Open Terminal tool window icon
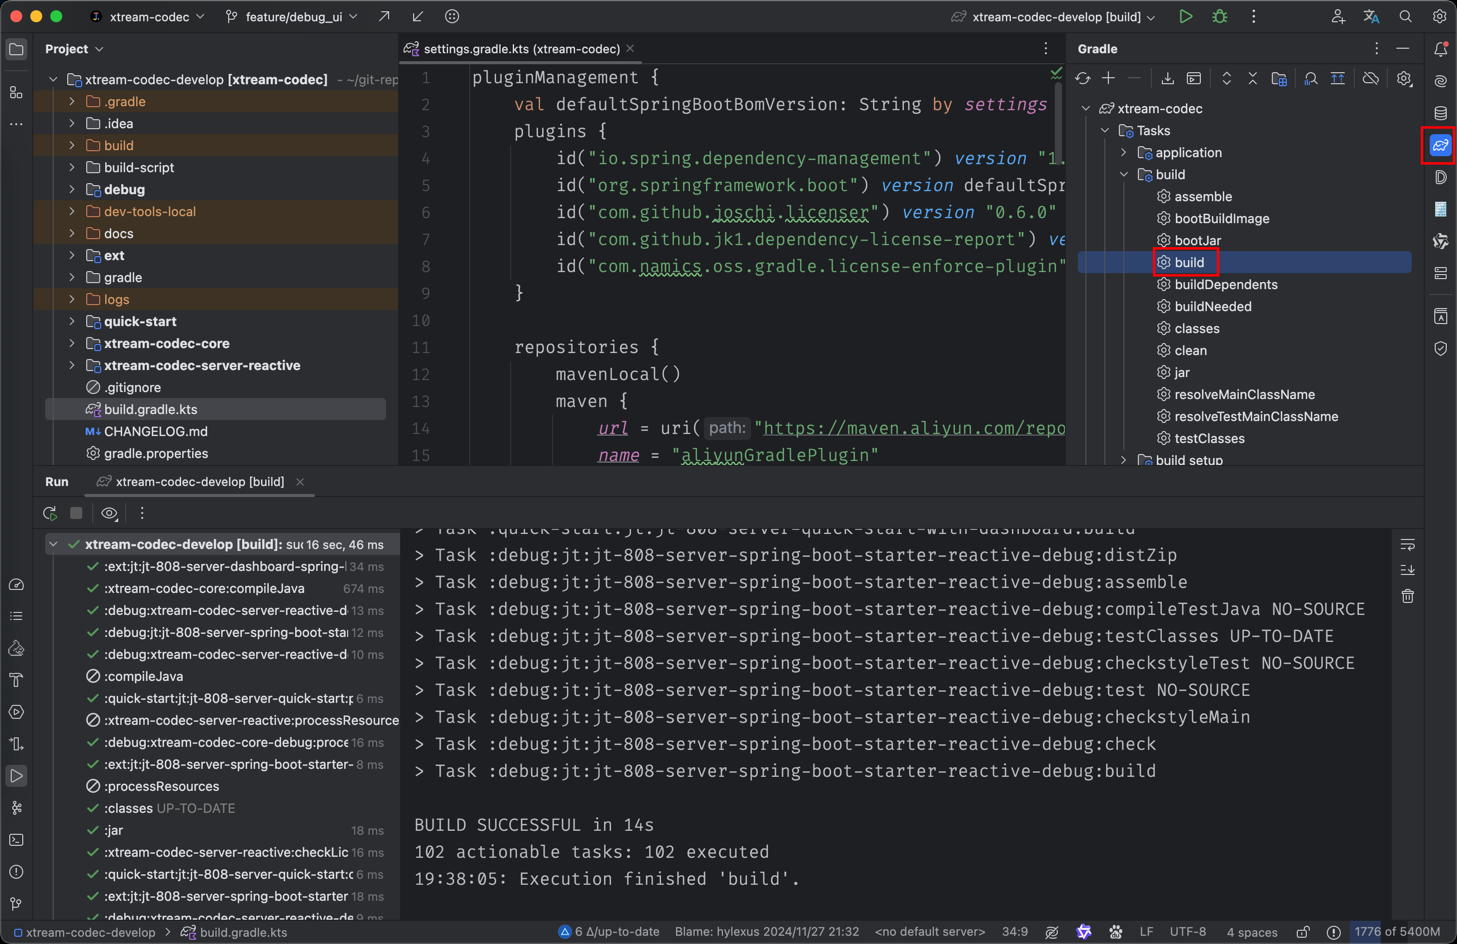This screenshot has width=1457, height=944. 16,840
